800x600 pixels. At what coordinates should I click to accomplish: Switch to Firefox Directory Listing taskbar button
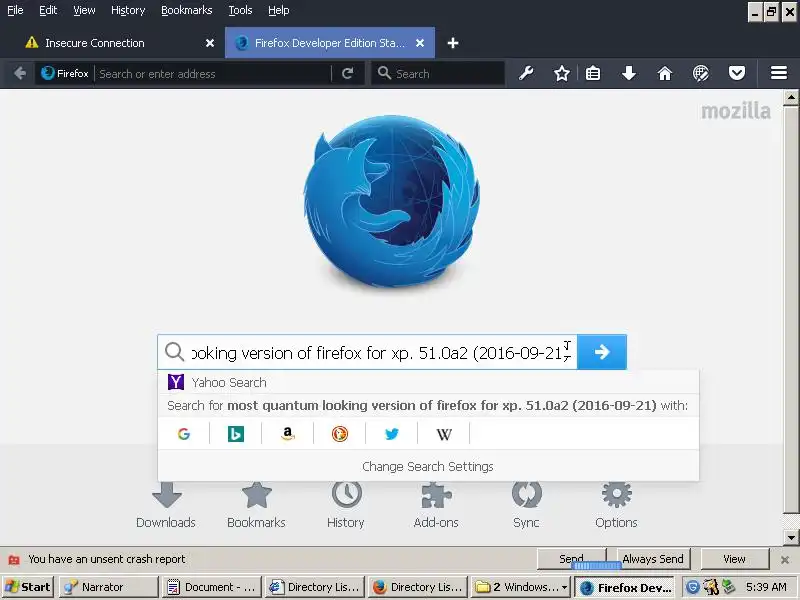point(418,587)
